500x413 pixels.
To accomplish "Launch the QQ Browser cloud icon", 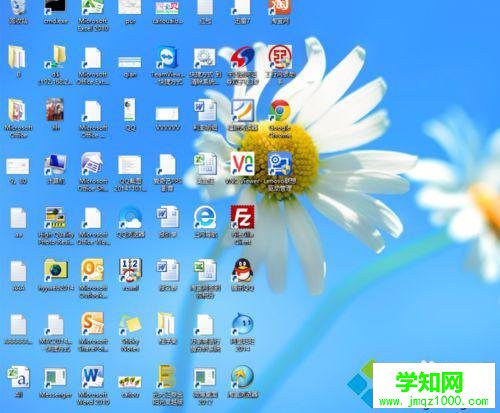I will coord(130,218).
